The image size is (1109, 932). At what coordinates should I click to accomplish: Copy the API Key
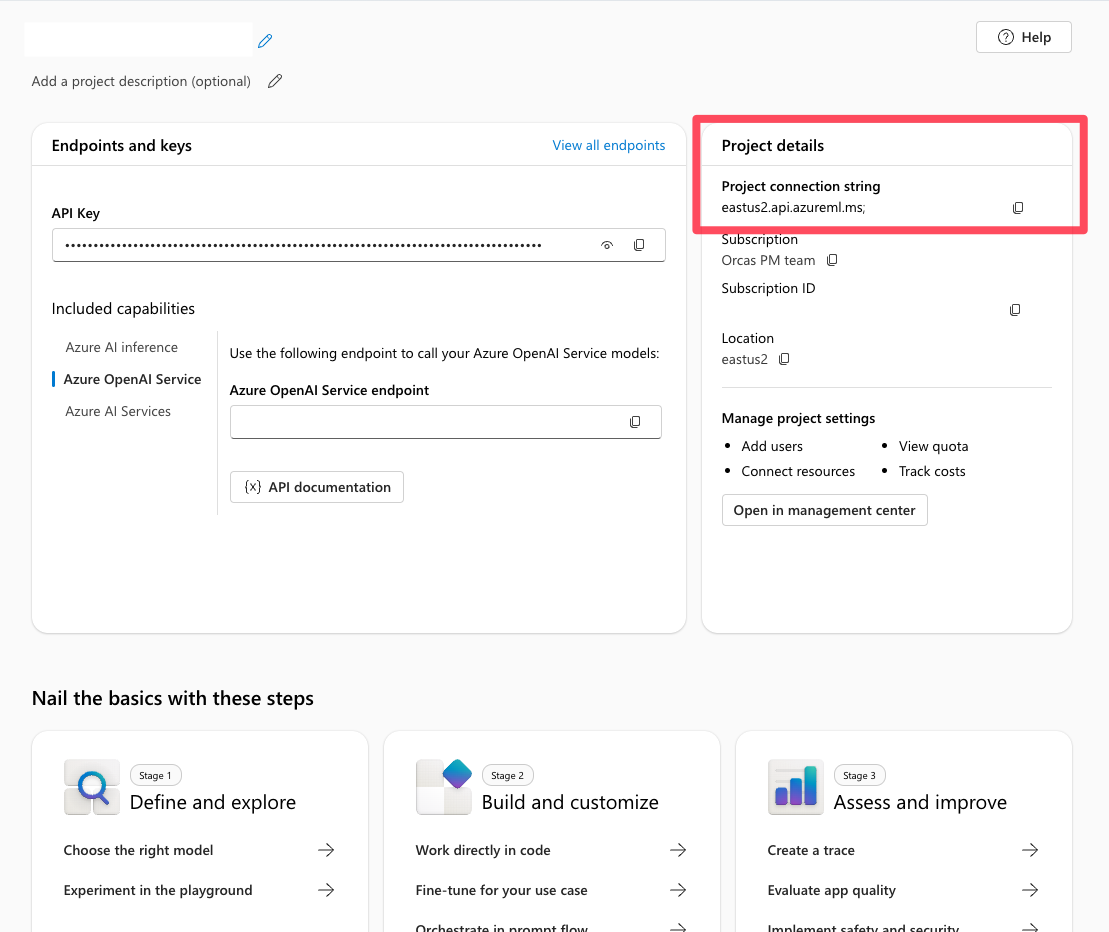(x=639, y=244)
